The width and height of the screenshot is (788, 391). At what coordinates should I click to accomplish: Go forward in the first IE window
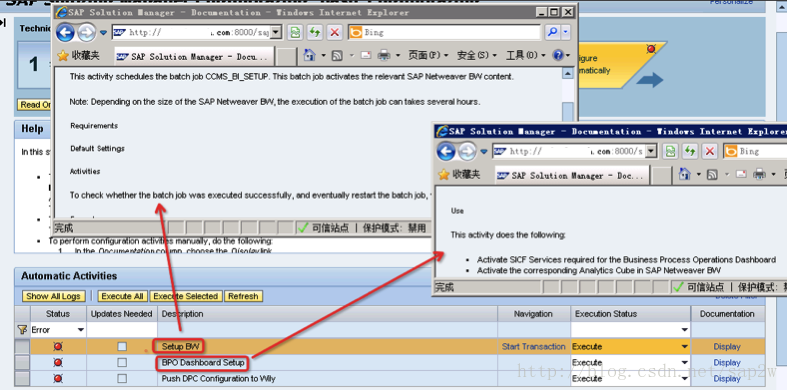[86, 33]
